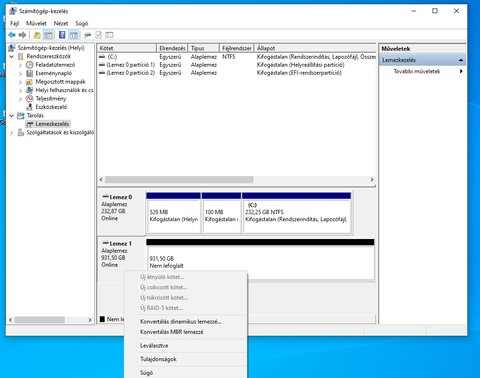This screenshot has height=378, width=480.
Task: Select Leválasztva in context menu
Action: click(154, 346)
